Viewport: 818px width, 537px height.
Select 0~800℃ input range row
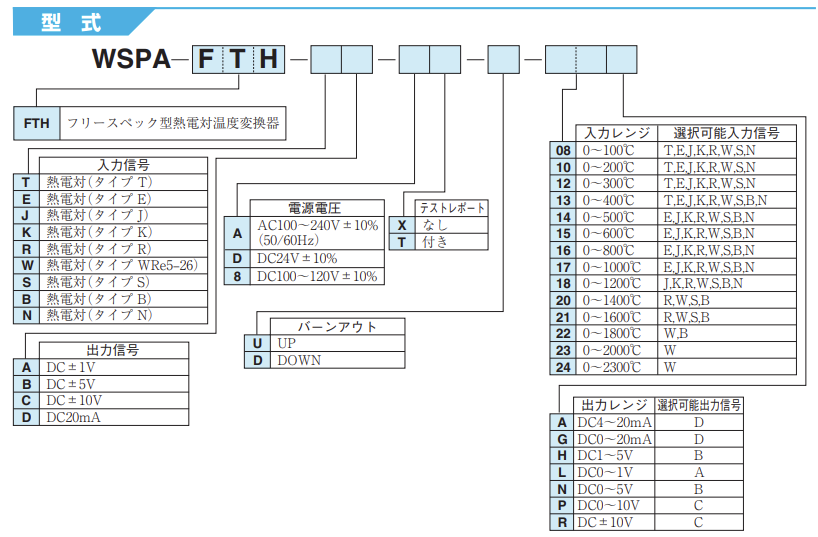tap(673, 250)
